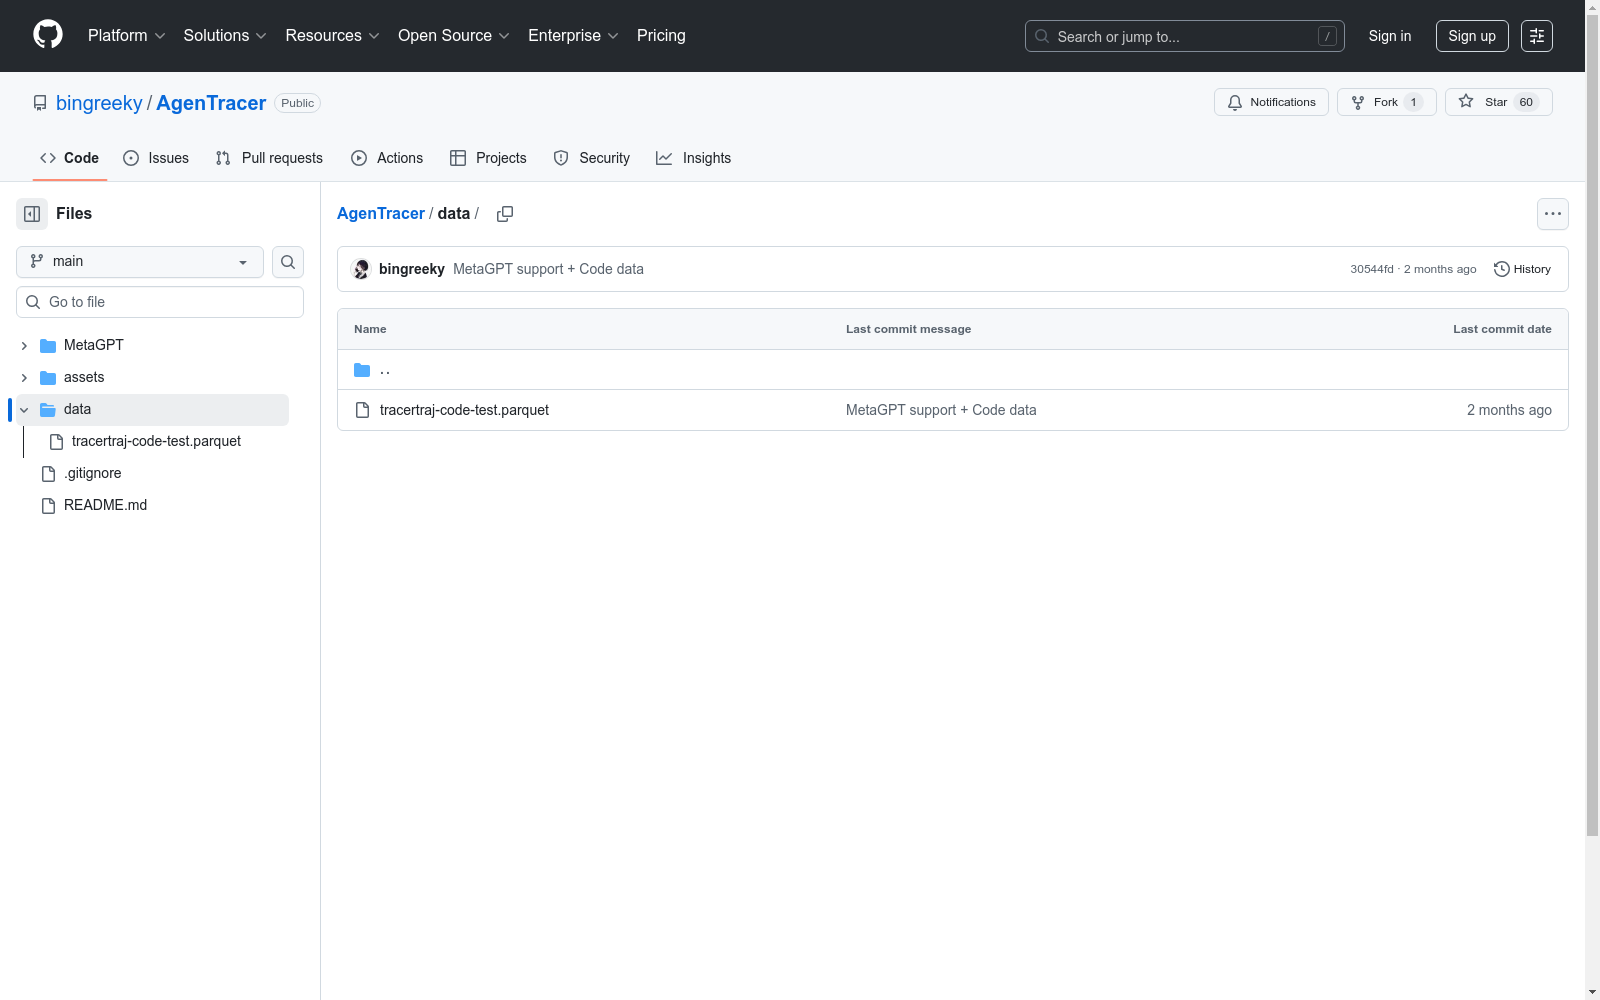This screenshot has height=1000, width=1600.
Task: Click the Fork count badge showing 1
Action: [x=1413, y=102]
